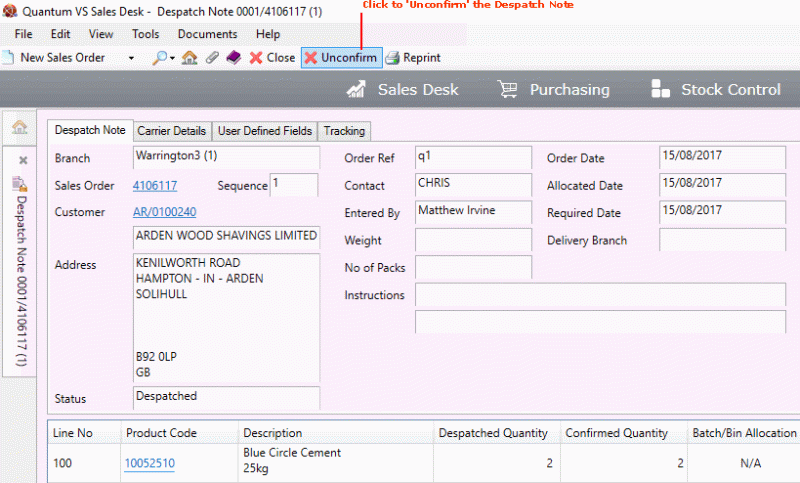Switch to Sales Desk module
The image size is (800, 483).
click(402, 89)
